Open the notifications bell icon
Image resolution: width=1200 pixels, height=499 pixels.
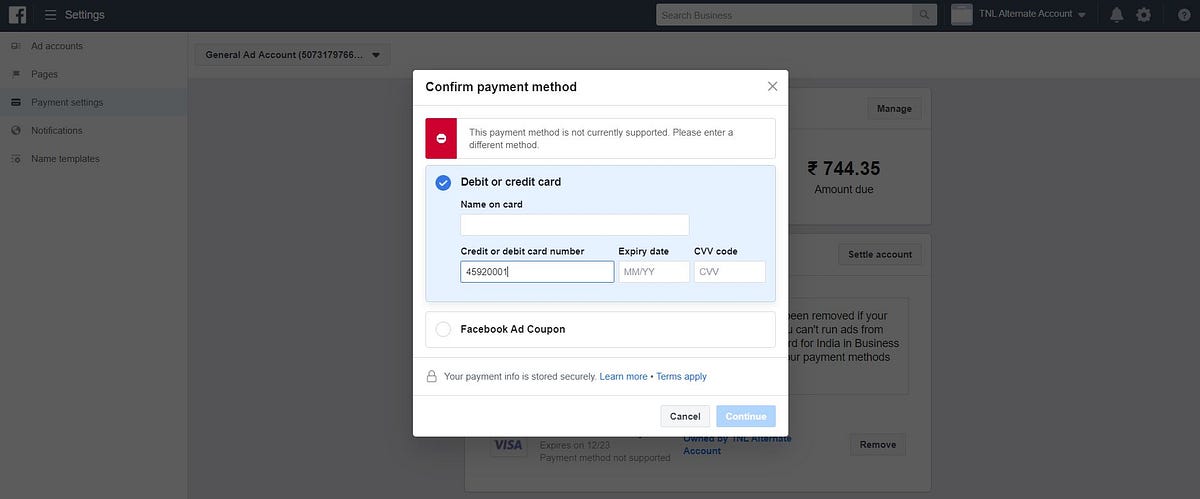[1117, 15]
